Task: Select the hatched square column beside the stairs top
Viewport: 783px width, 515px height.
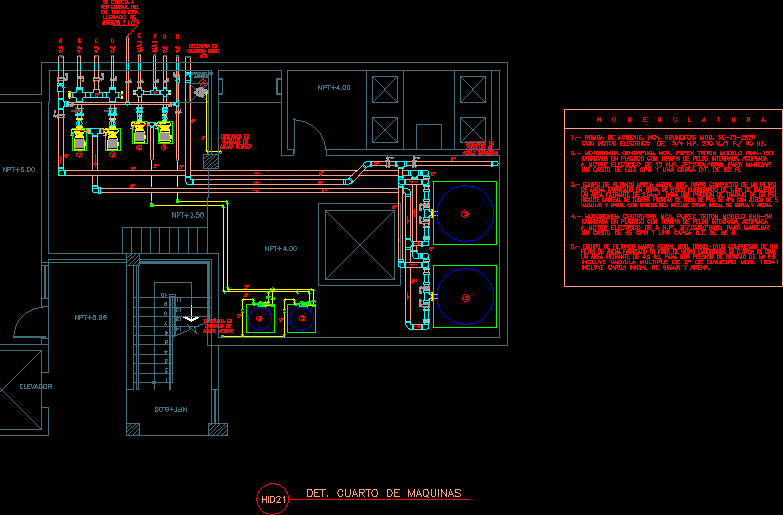Action: click(x=133, y=260)
